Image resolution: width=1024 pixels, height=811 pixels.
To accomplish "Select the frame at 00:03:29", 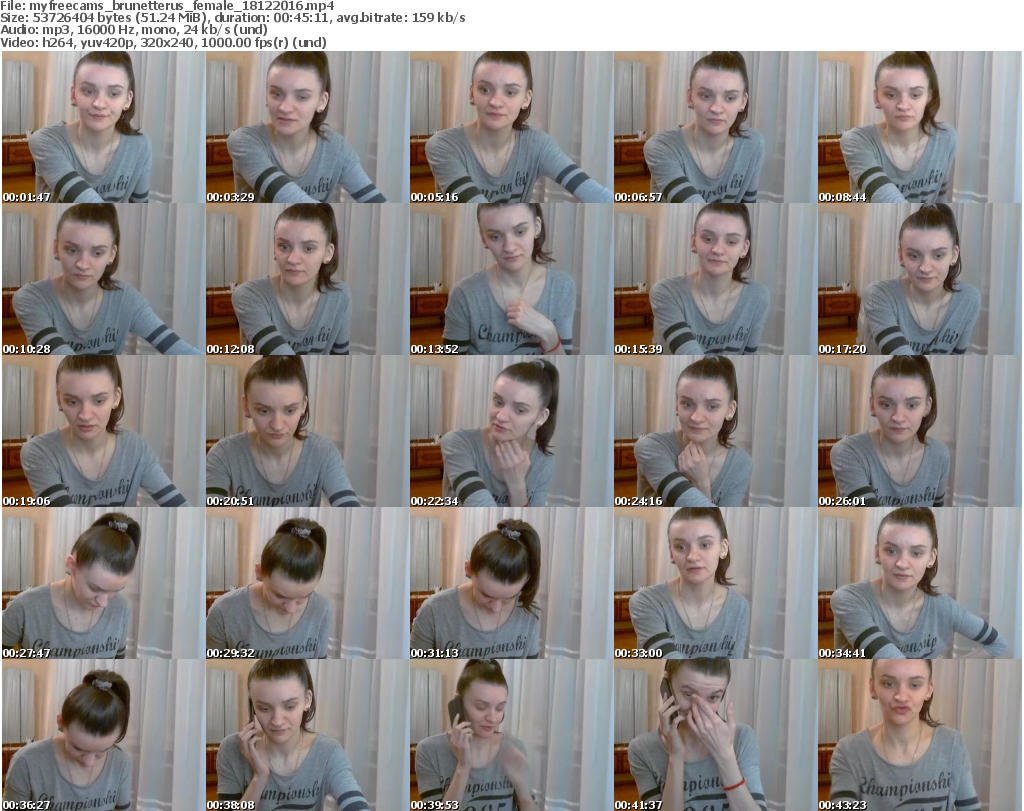I will 307,127.
